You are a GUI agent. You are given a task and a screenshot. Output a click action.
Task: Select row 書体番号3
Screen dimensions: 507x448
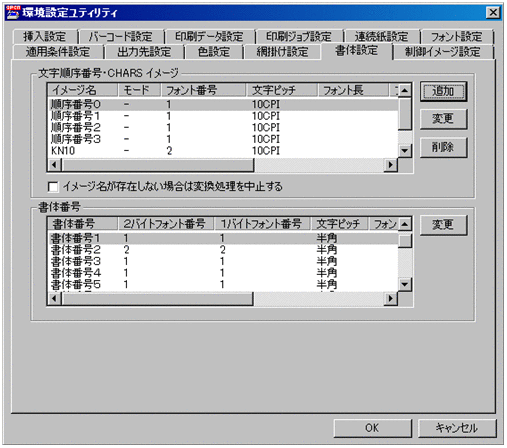click(x=223, y=262)
